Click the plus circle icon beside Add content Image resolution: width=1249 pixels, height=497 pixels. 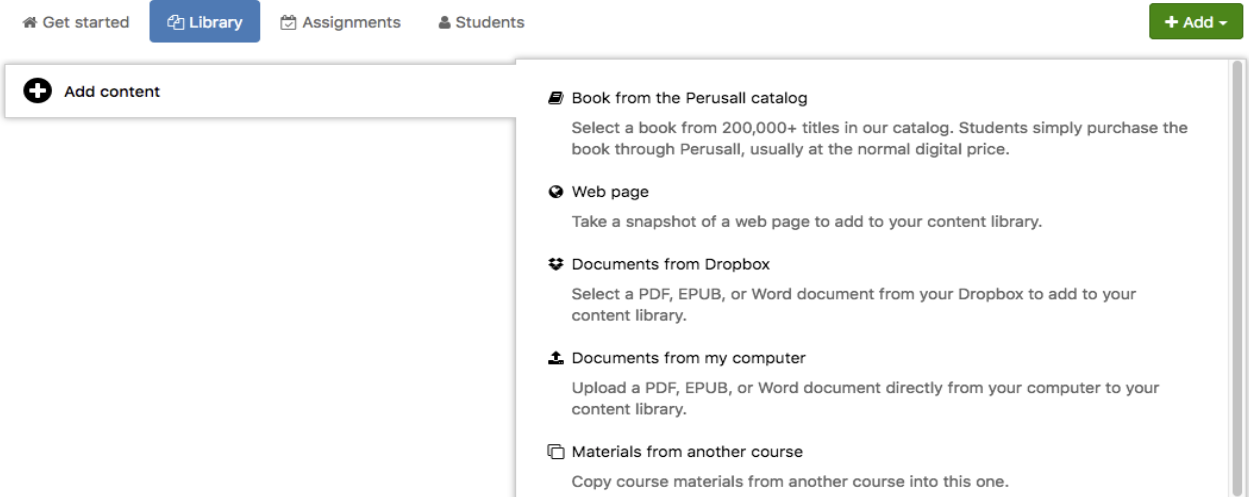(37, 92)
